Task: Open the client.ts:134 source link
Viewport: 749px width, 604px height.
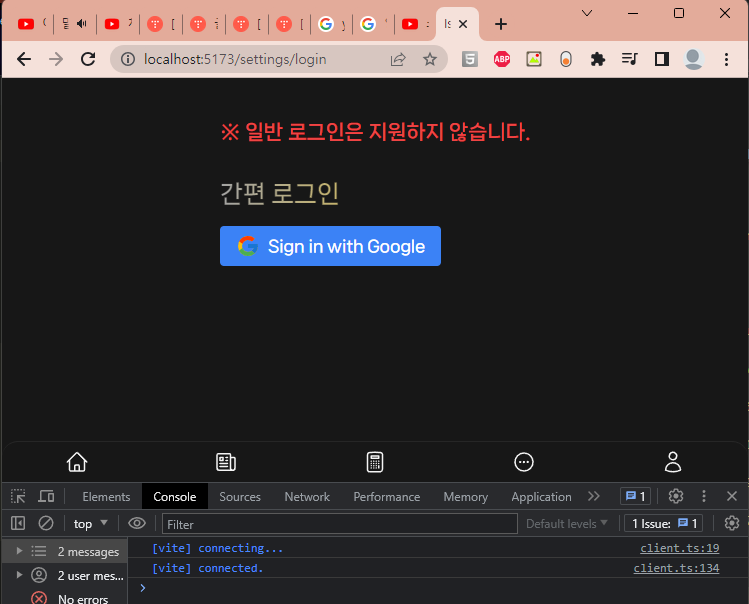Action: pyautogui.click(x=676, y=568)
